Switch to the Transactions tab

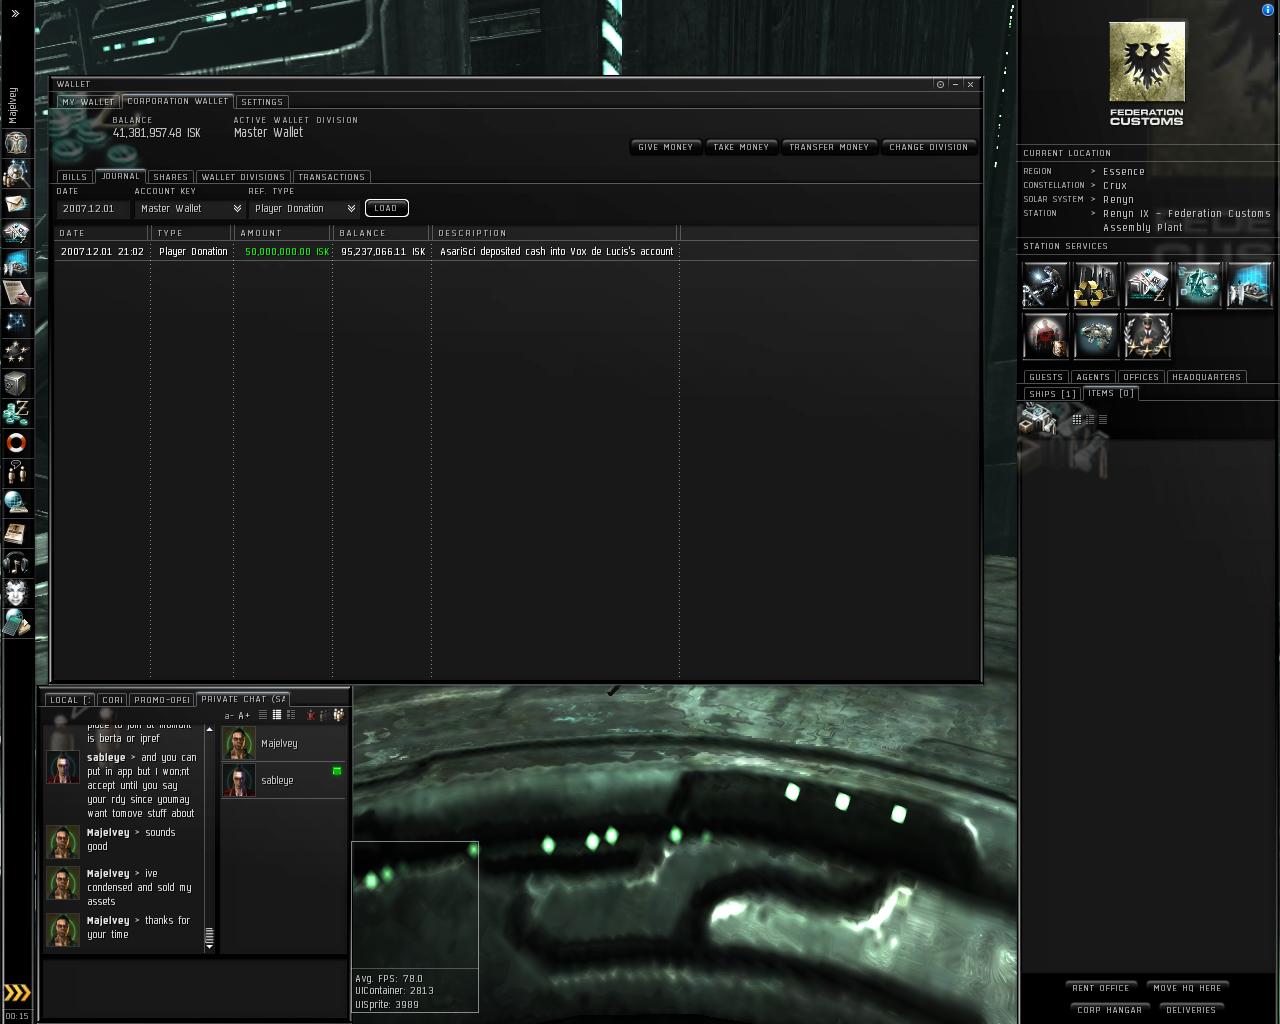331,177
